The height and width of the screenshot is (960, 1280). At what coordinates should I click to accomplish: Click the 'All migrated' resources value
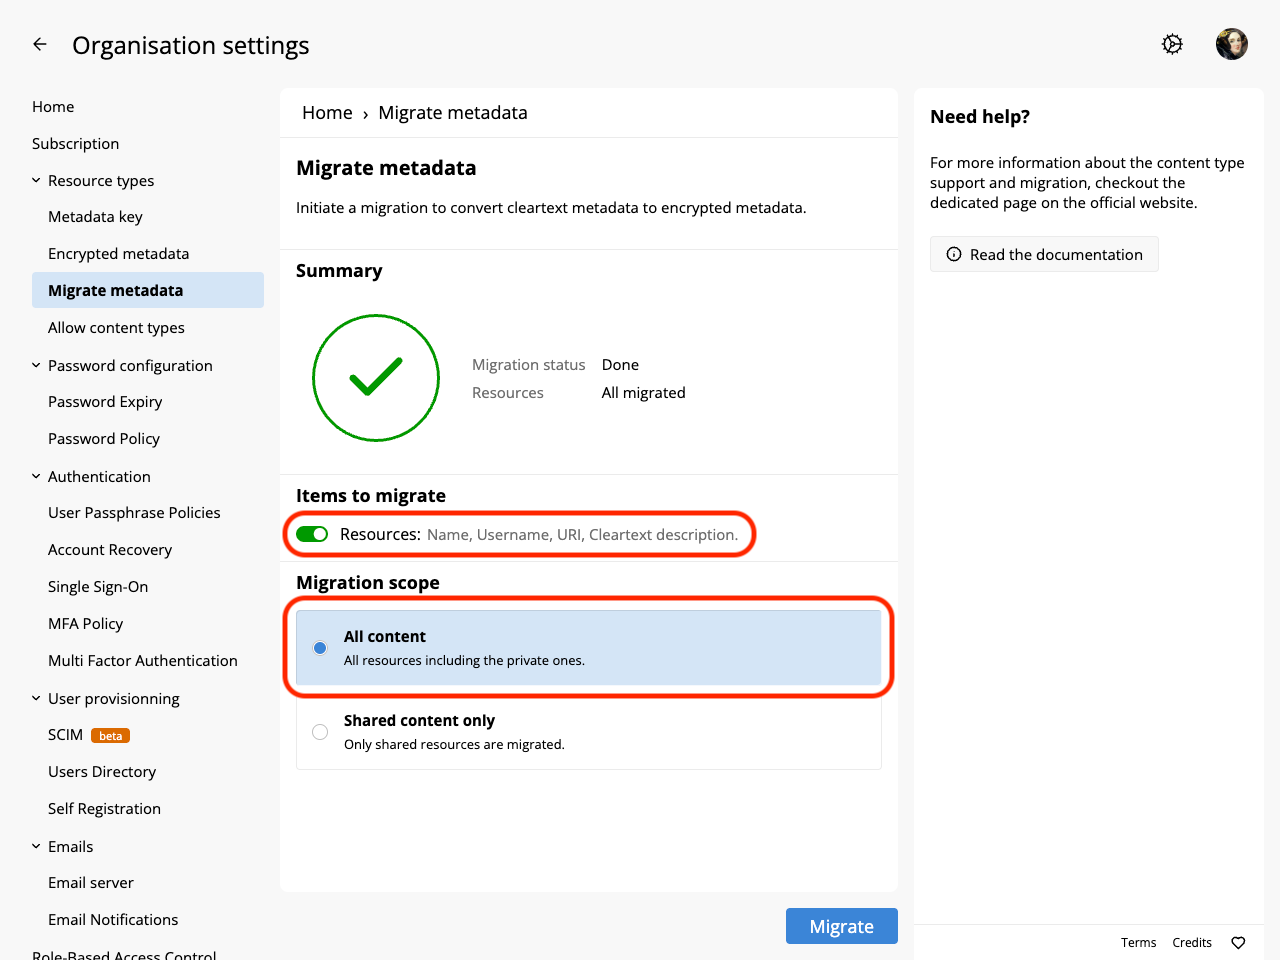643,393
